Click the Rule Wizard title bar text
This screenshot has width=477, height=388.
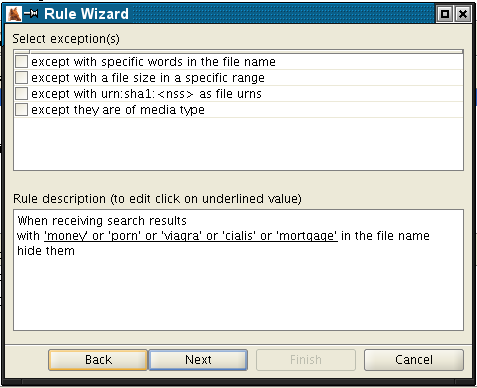[86, 14]
